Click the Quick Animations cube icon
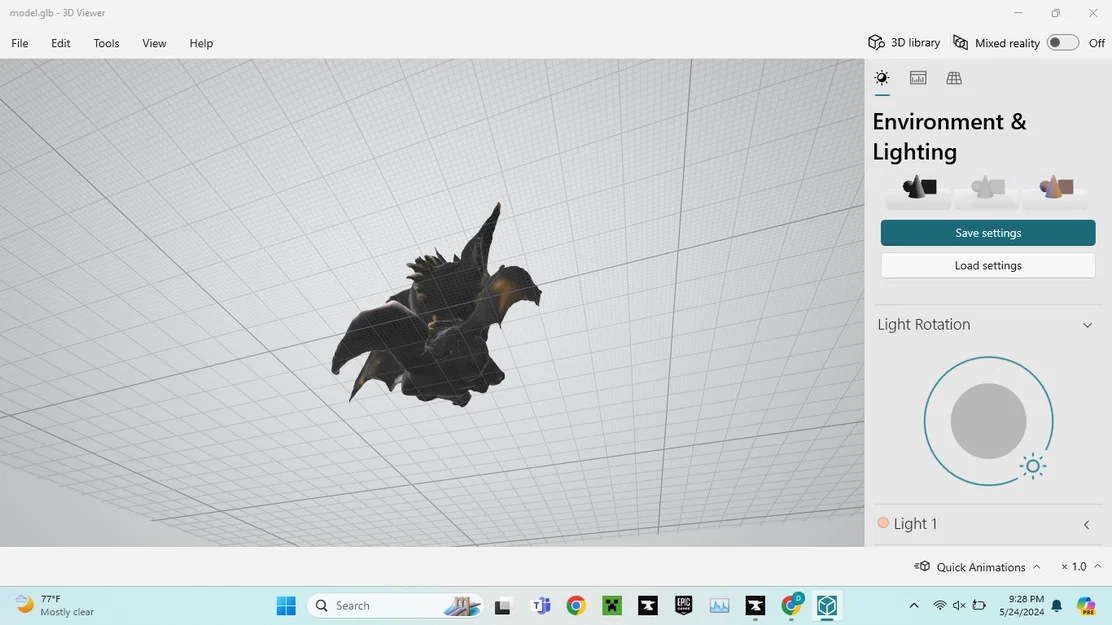 point(922,566)
